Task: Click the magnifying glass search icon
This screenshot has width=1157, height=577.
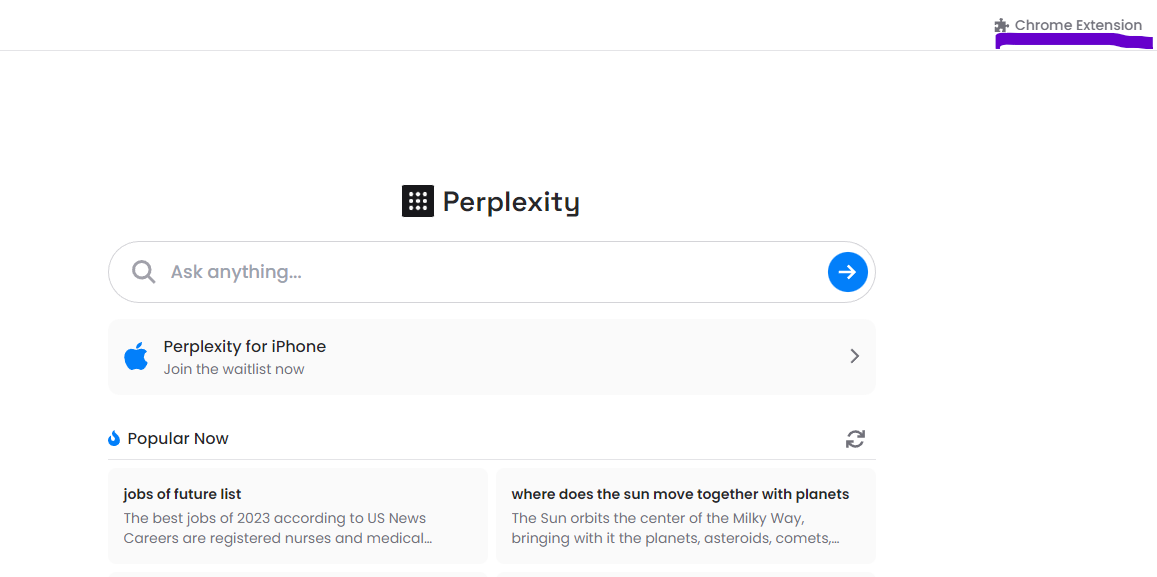Action: click(x=144, y=272)
